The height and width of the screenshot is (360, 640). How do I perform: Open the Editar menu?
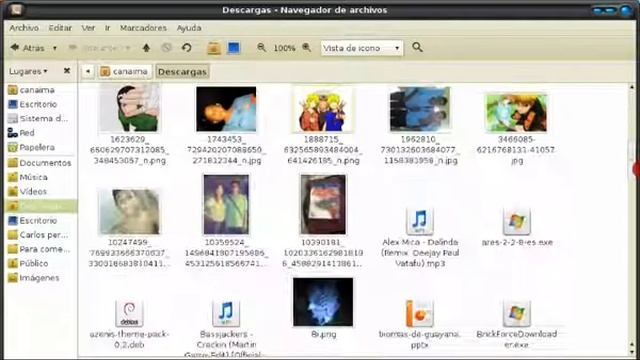(x=60, y=28)
